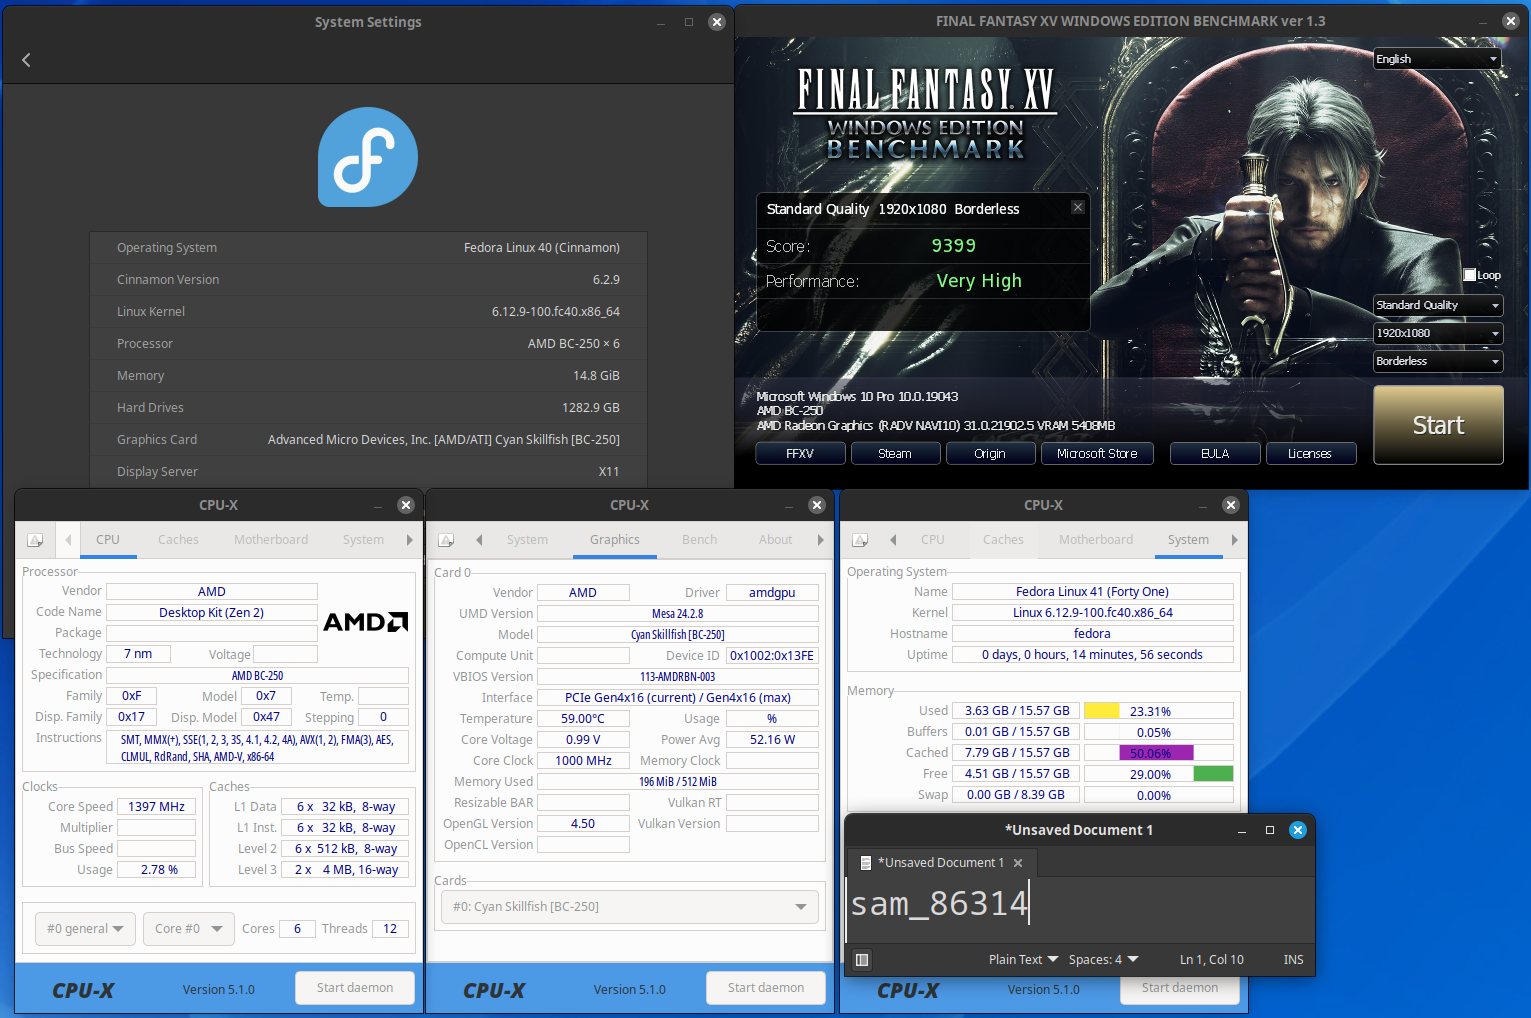Start the Final Fantasy XV benchmark

pyautogui.click(x=1438, y=425)
